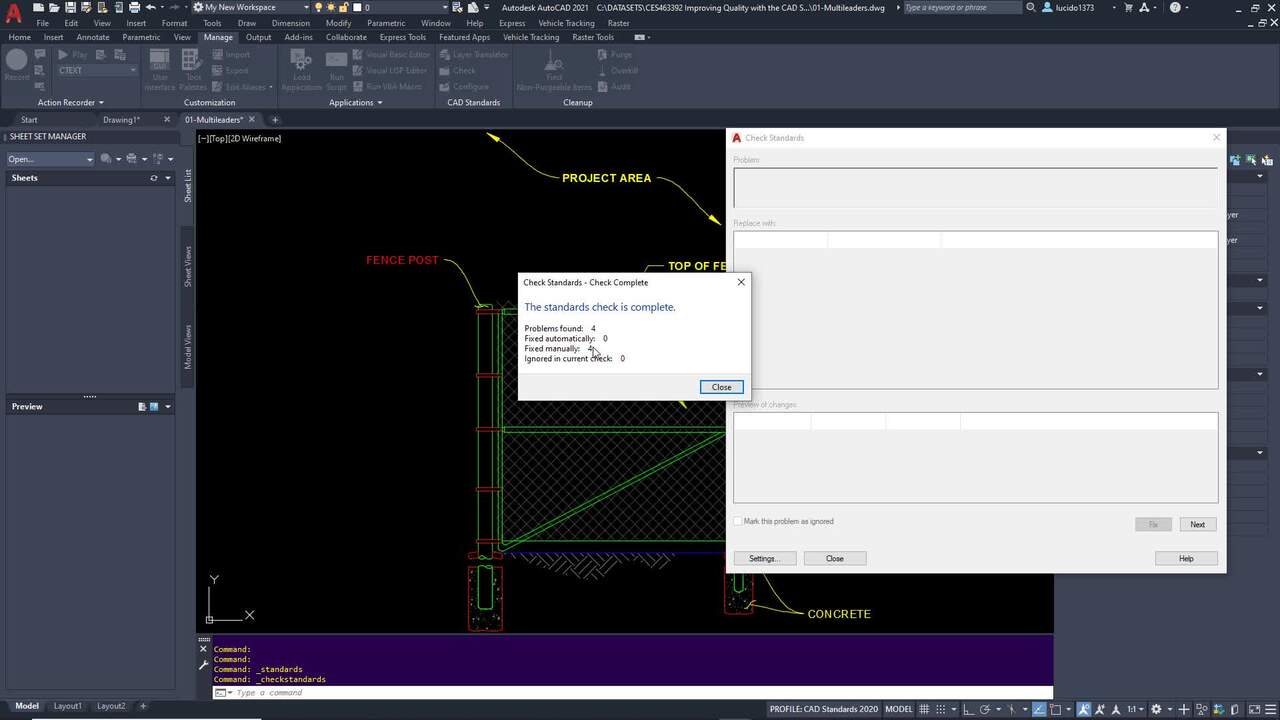The height and width of the screenshot is (720, 1280).
Task: Click the New drawing icon in quick access toolbar
Action: (x=39, y=7)
